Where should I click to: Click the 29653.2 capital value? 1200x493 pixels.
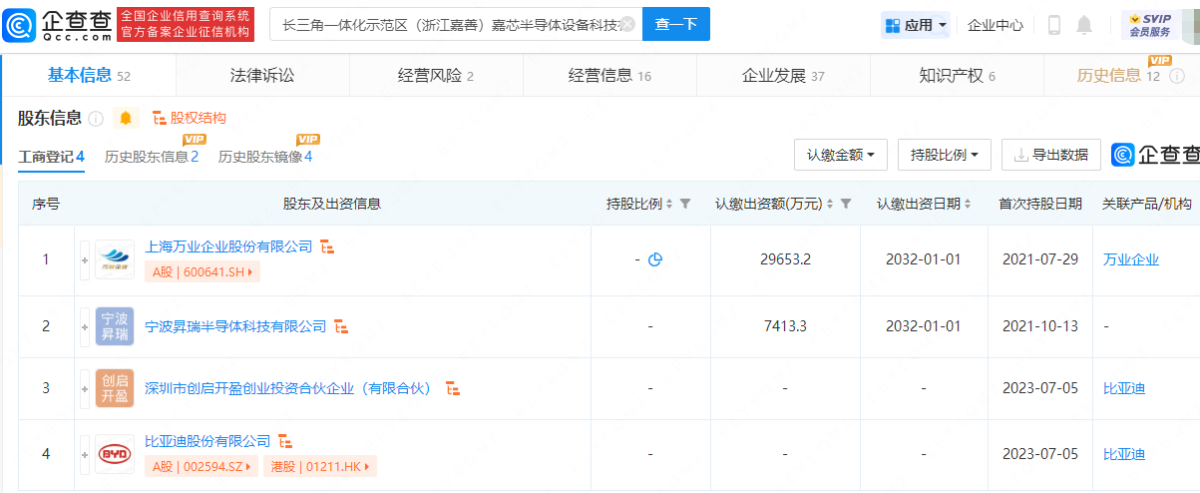(x=785, y=260)
